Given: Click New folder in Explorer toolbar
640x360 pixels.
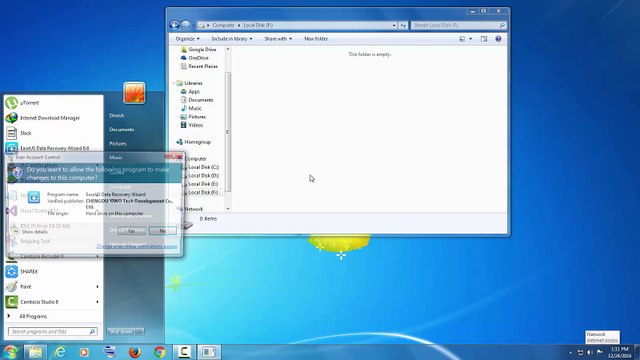Looking at the screenshot, I should [316, 39].
